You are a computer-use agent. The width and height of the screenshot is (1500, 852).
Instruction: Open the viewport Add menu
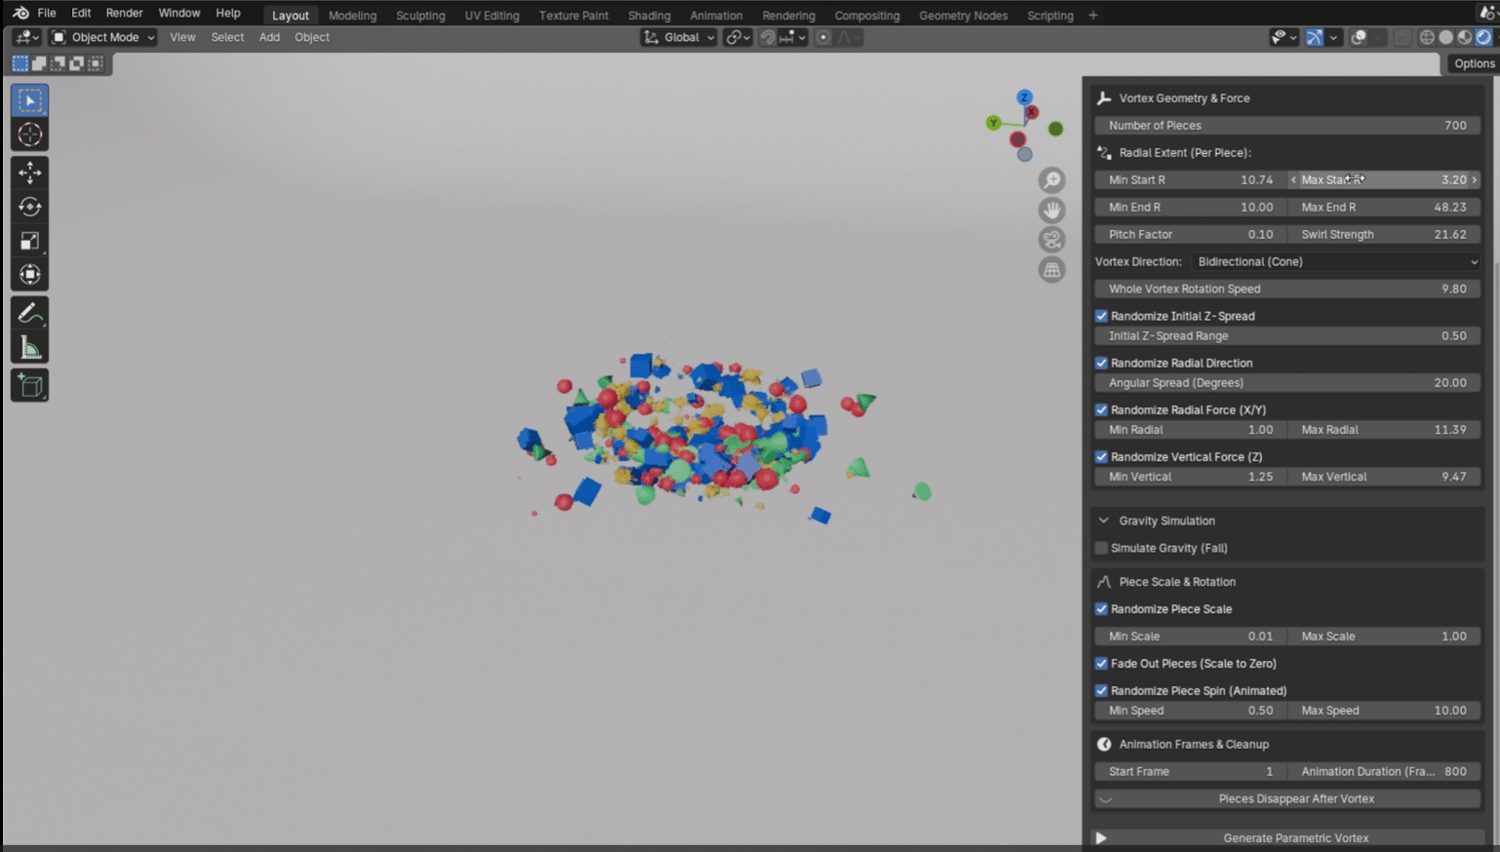point(269,37)
